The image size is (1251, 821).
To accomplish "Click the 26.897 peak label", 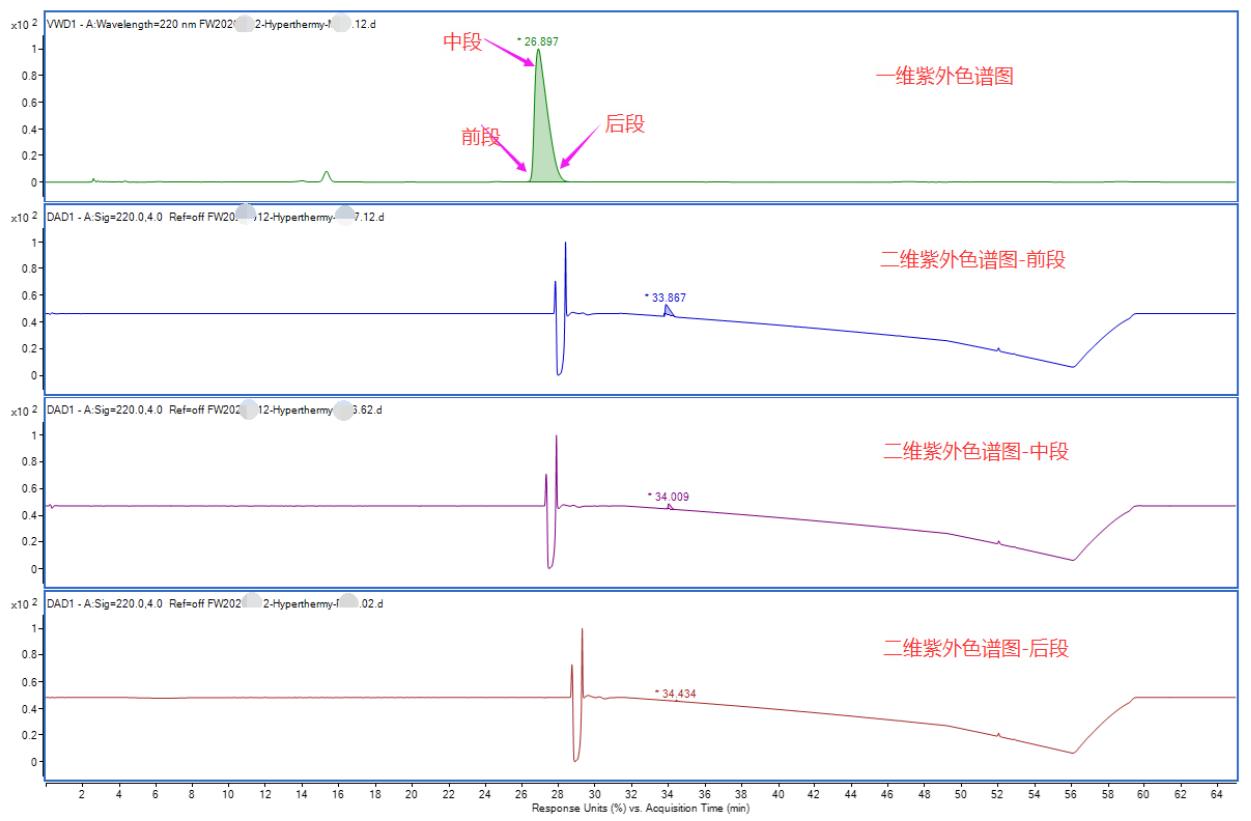I will 540,41.
